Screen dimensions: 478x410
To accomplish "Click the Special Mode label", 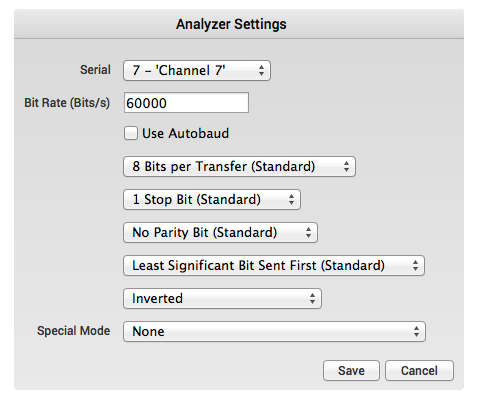I will click(74, 331).
